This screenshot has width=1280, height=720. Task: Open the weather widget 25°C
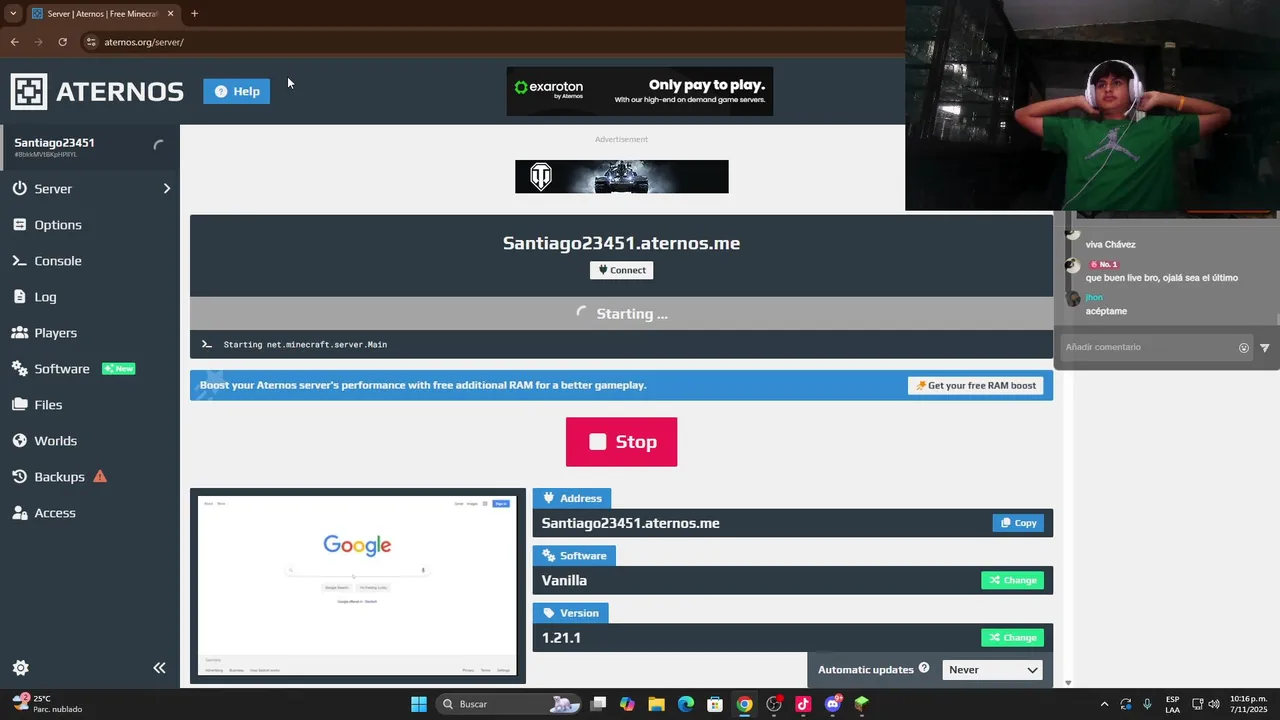coord(48,704)
